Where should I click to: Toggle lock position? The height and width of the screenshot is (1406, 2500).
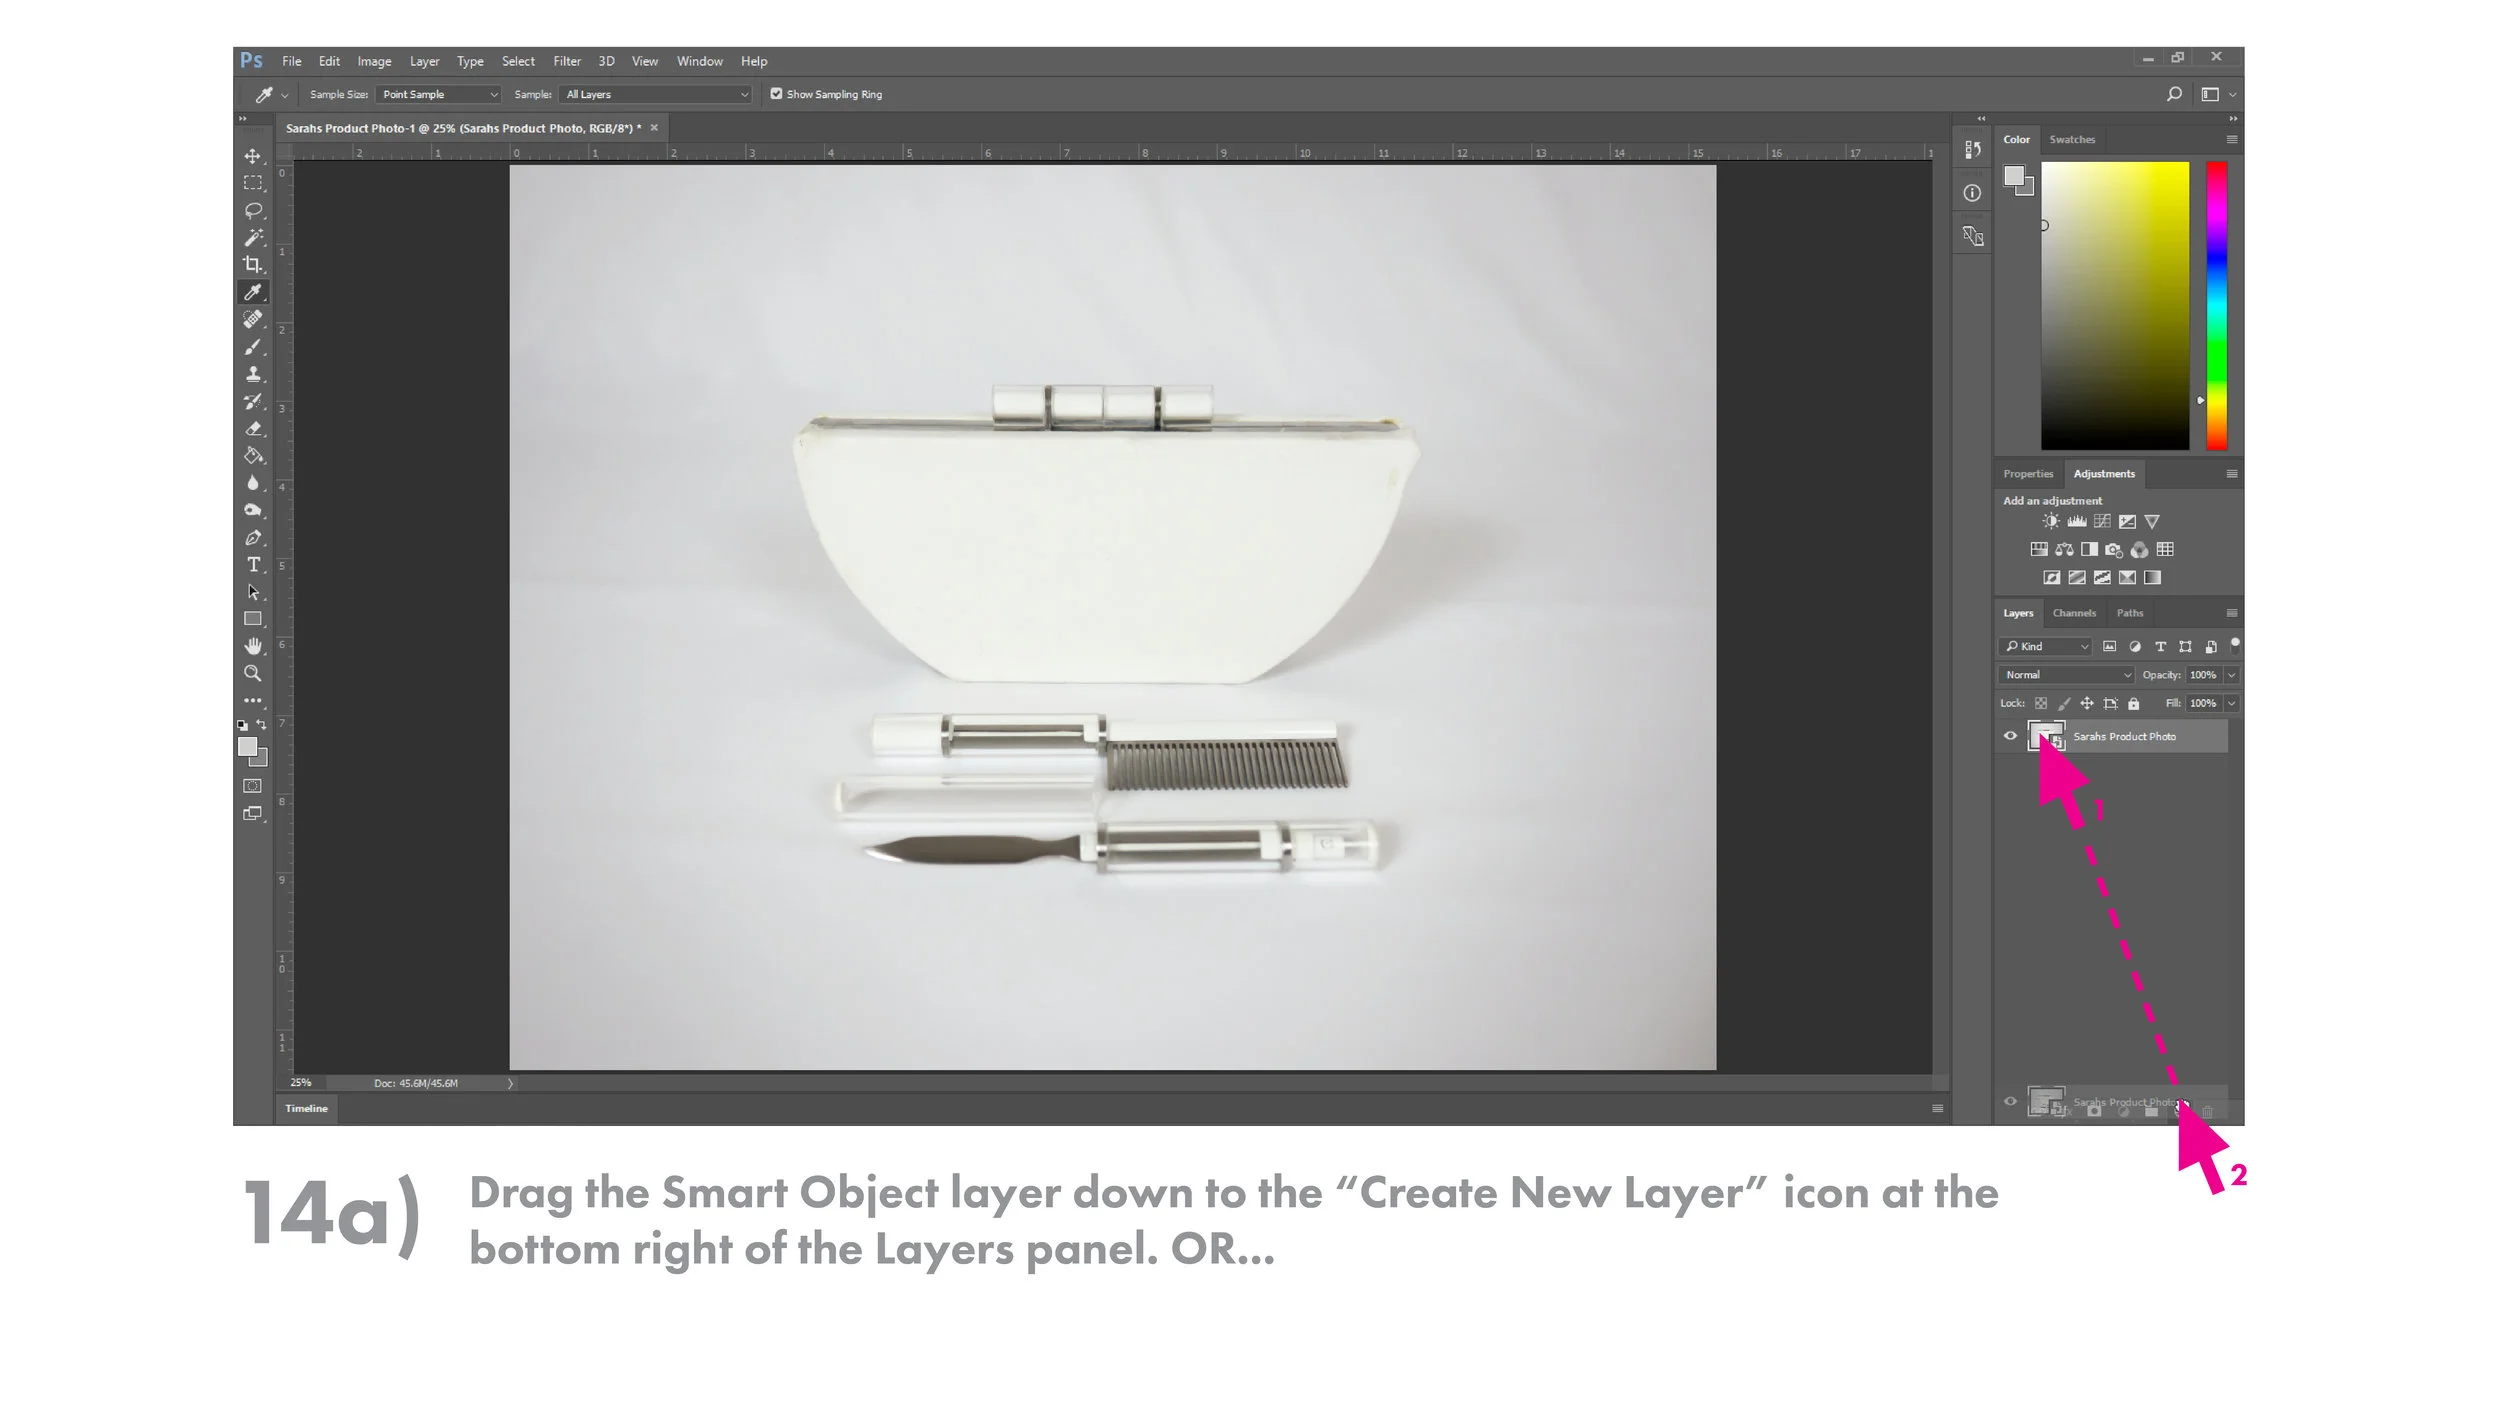2087,703
